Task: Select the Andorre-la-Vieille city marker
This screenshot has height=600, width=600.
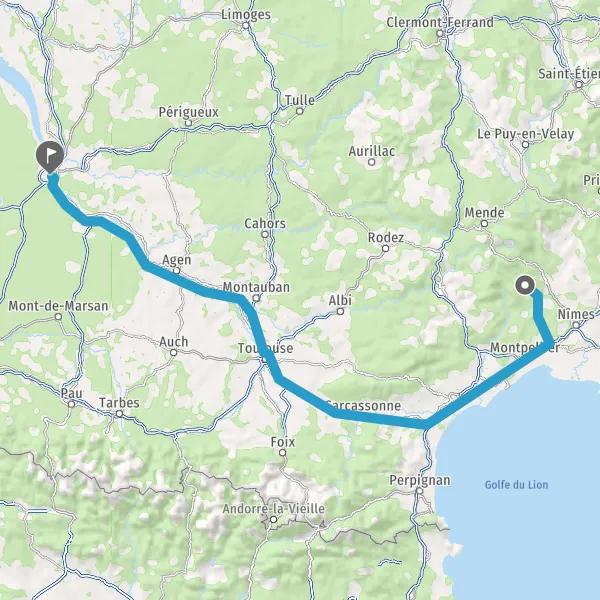Action: click(x=273, y=520)
